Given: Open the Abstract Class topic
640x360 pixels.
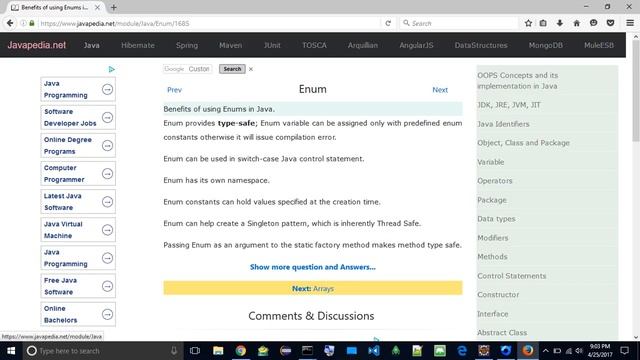Looking at the screenshot, I should [502, 333].
